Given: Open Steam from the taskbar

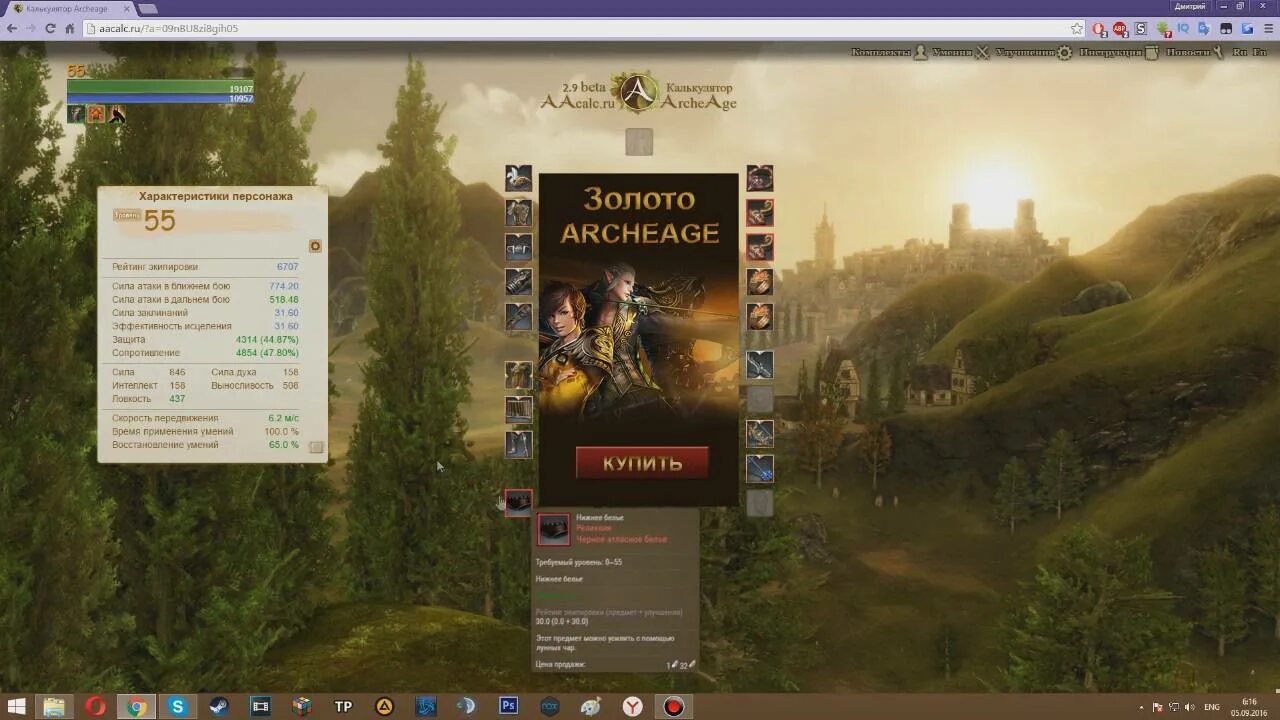Looking at the screenshot, I should pos(219,706).
